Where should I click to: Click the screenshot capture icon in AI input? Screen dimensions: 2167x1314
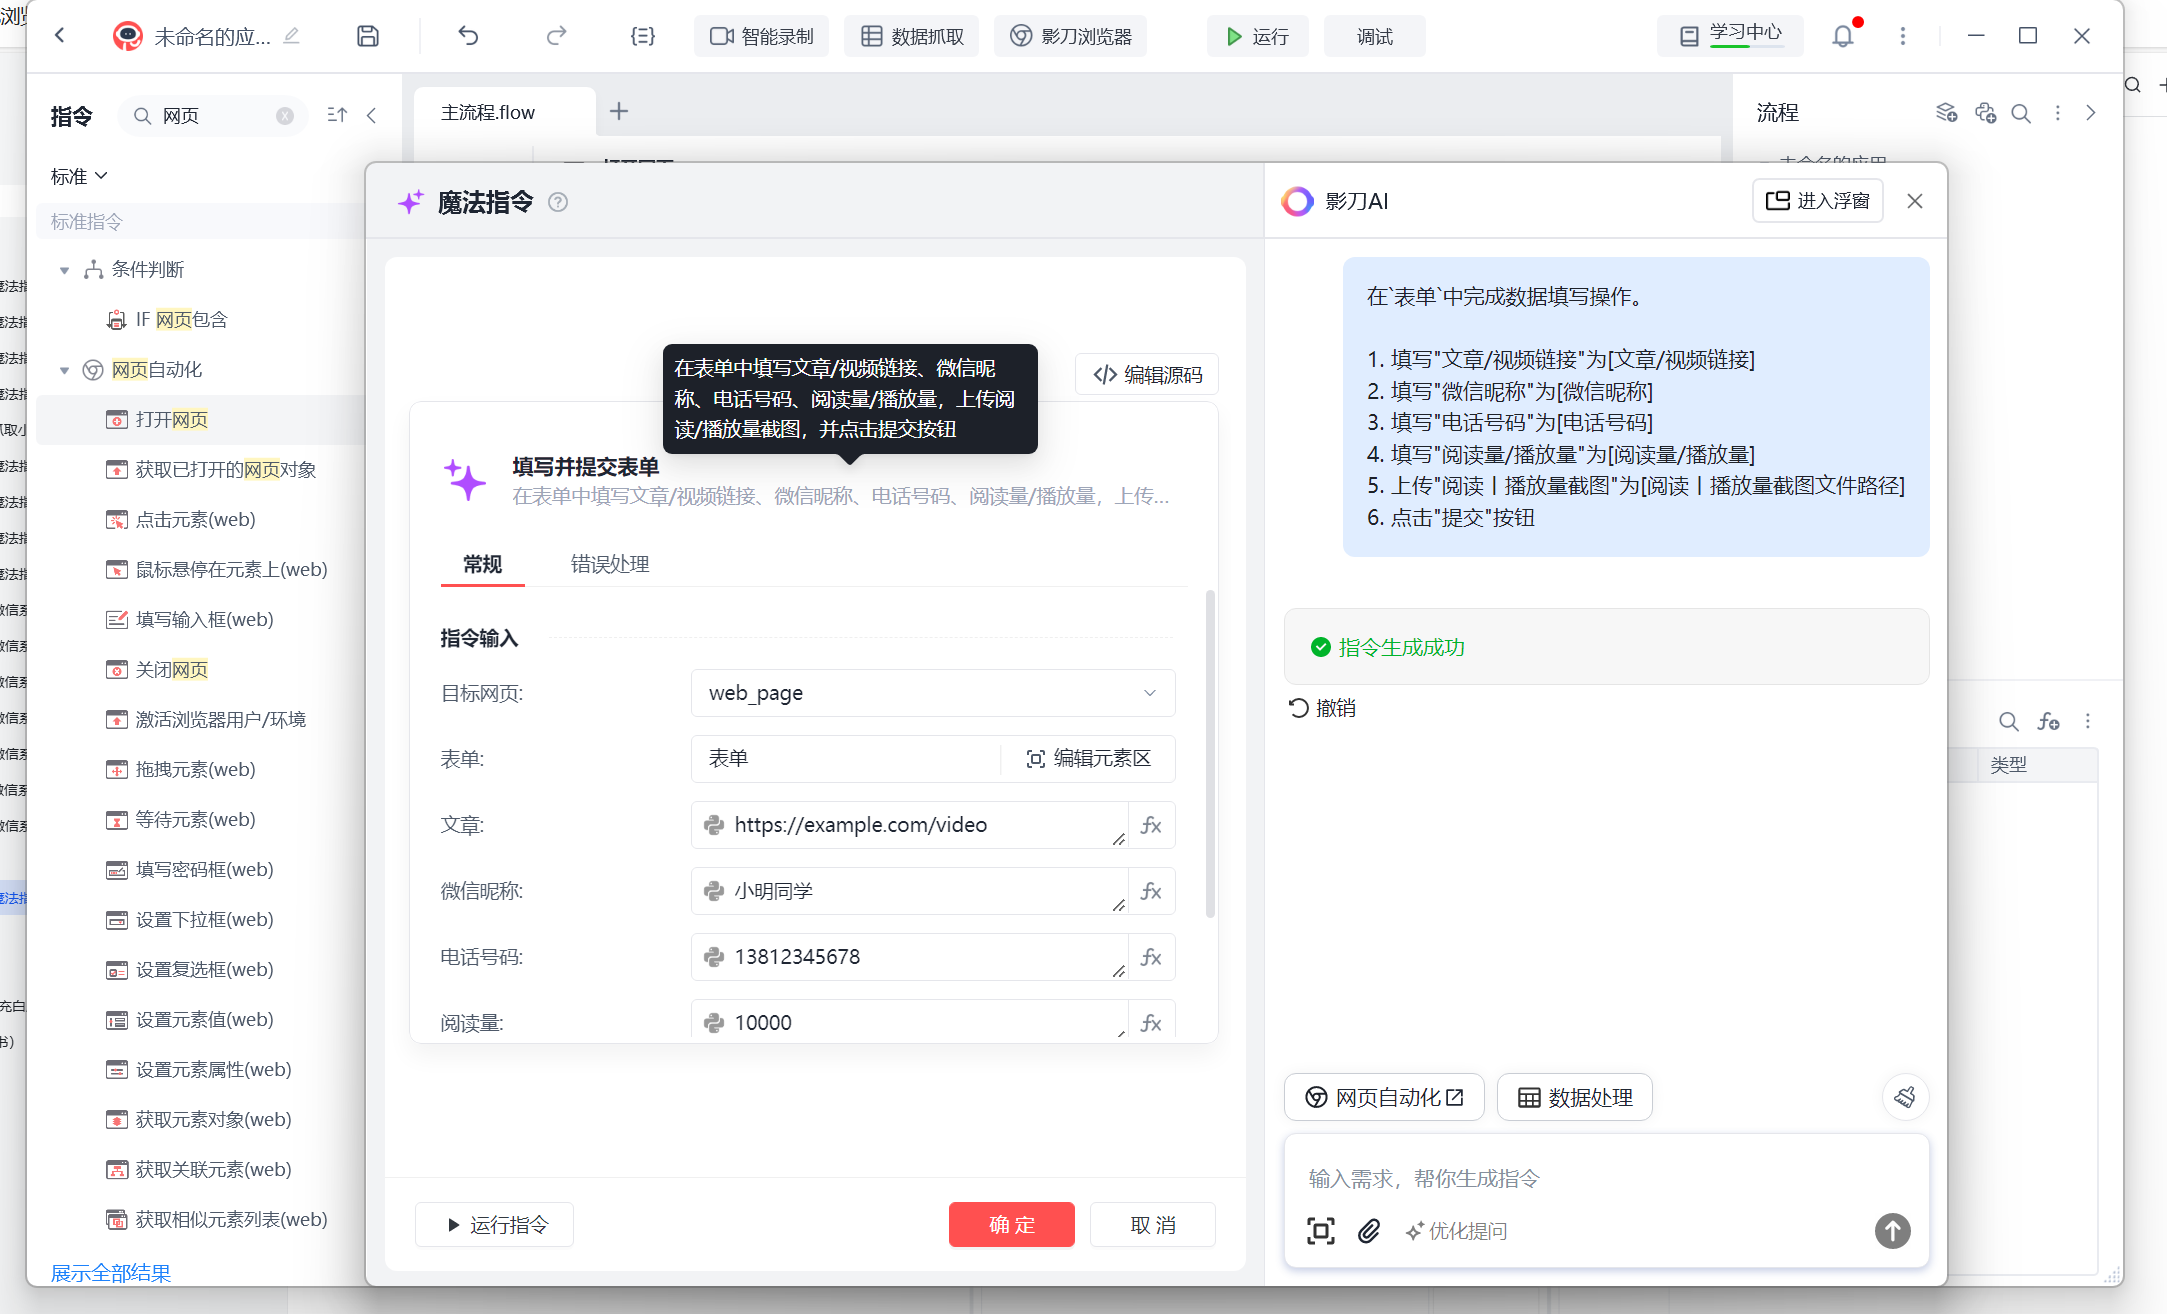[1320, 1231]
